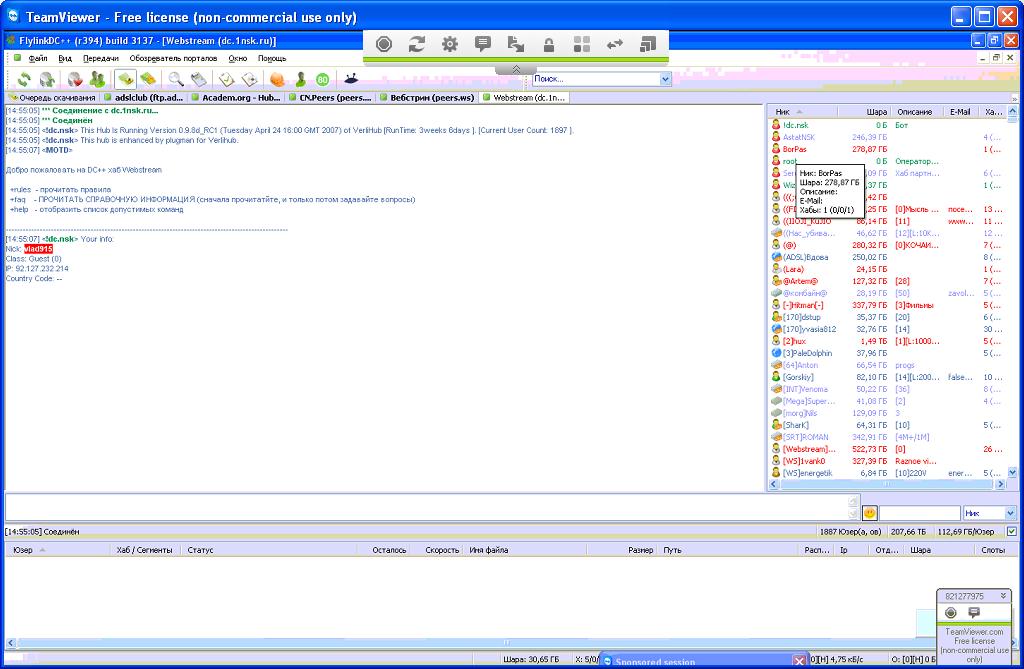1024x669 pixels.
Task: Collapse the 821277975 TeamViewer panel chevron
Action: point(1003,596)
